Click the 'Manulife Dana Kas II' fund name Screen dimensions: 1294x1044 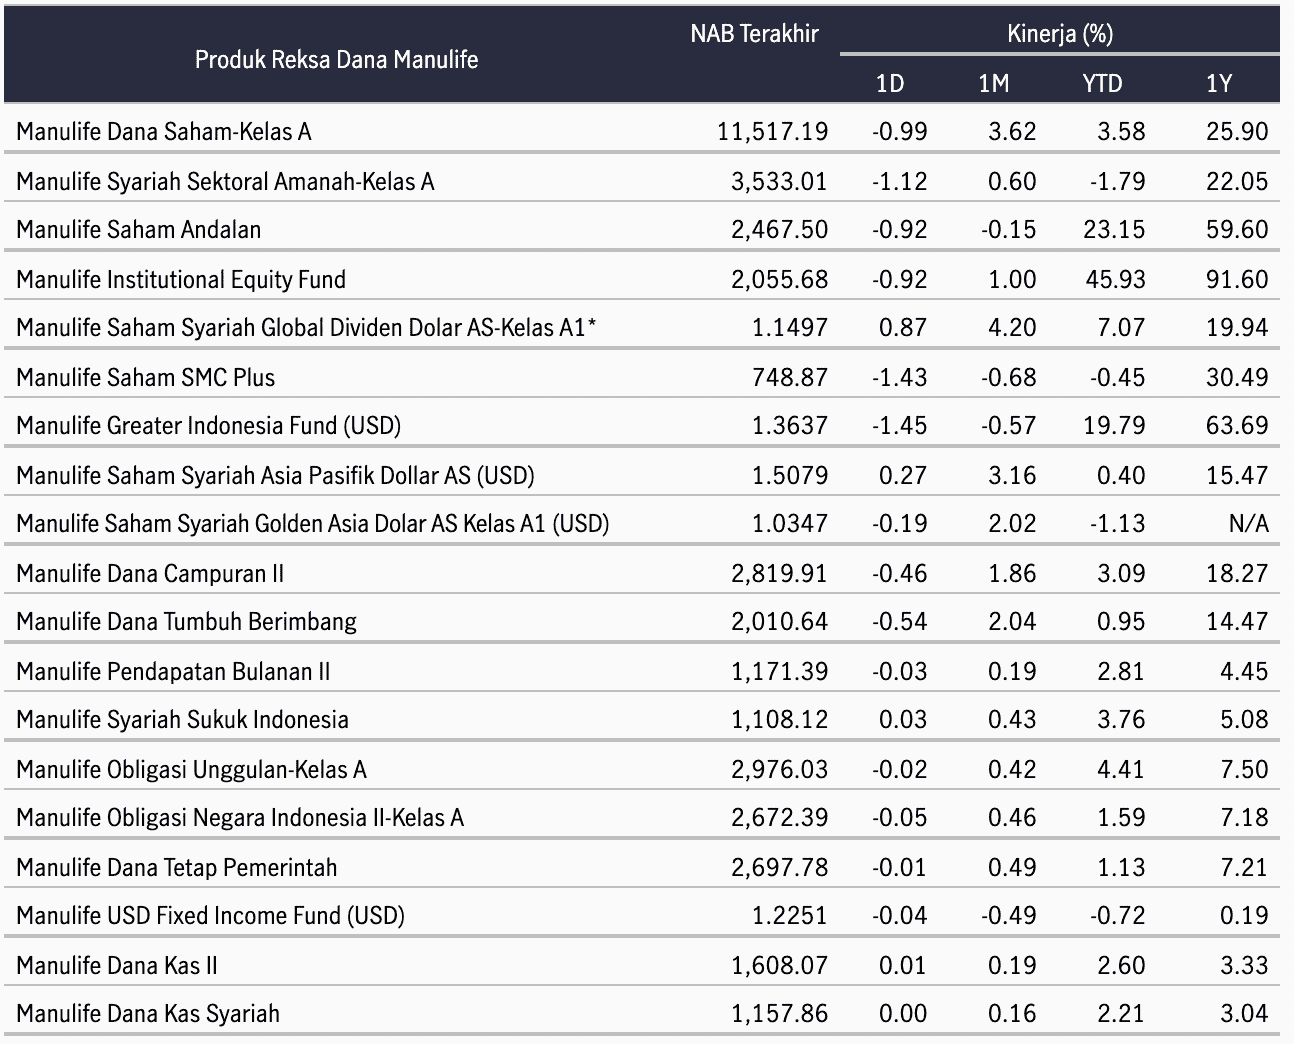117,965
